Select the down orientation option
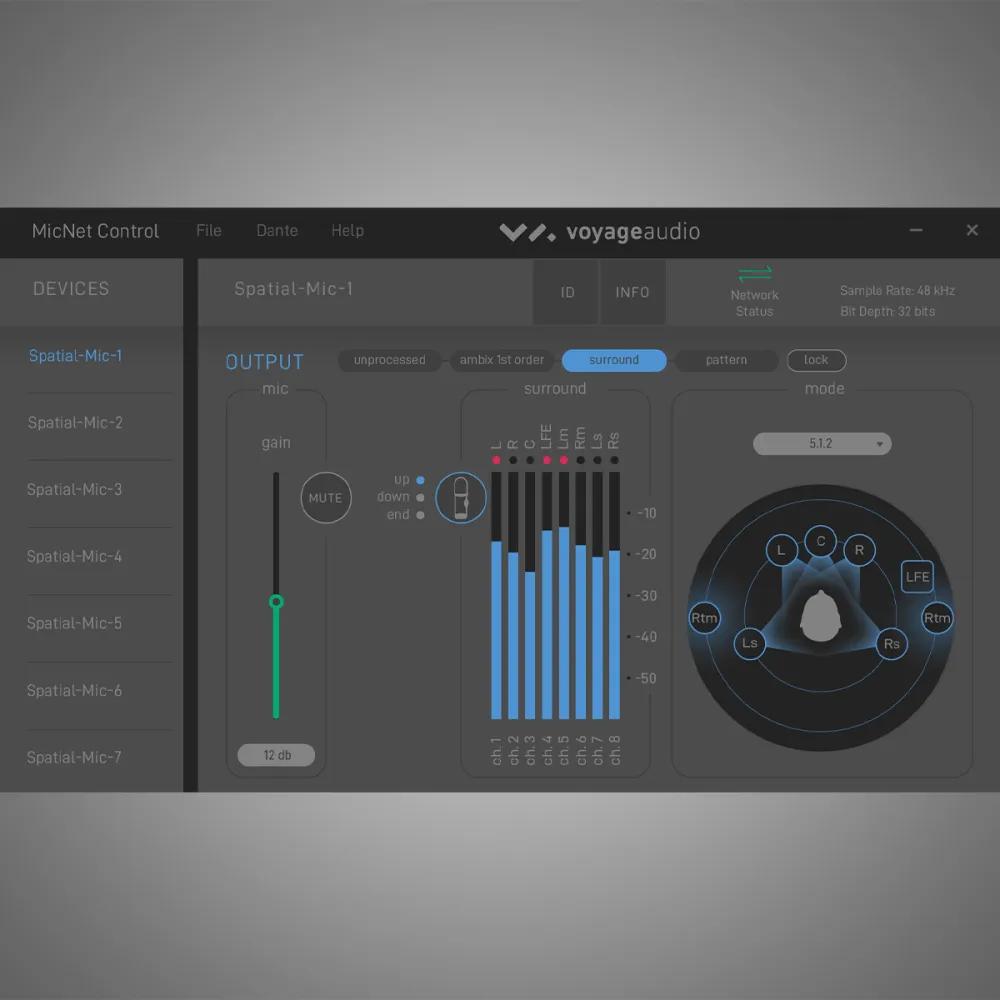 tap(420, 497)
